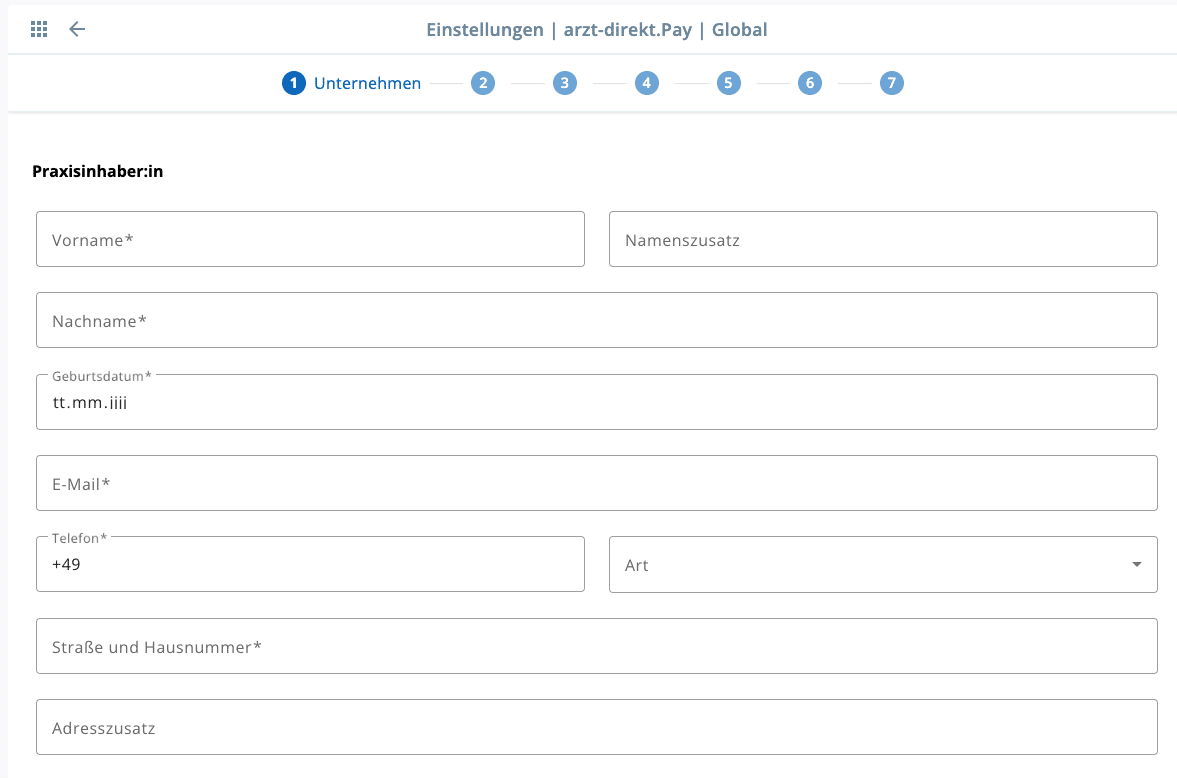The height and width of the screenshot is (778, 1177).
Task: Select the Nachname text field
Action: (596, 321)
